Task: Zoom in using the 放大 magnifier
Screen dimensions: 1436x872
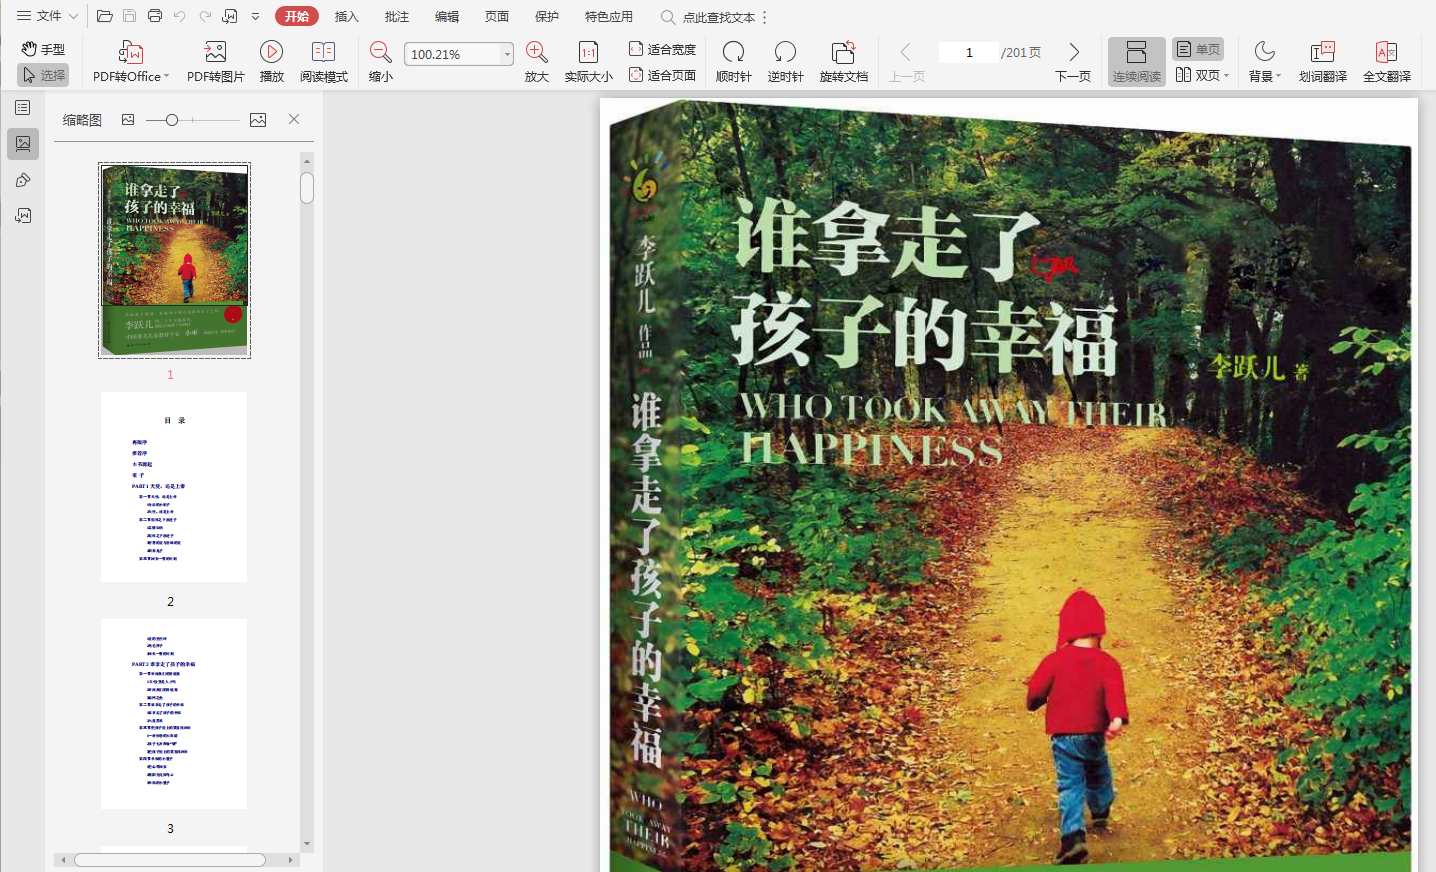Action: [537, 53]
